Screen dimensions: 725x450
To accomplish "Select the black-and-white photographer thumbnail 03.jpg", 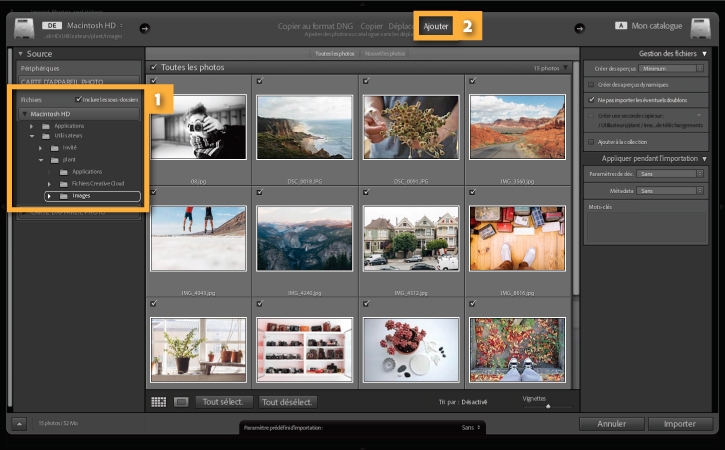I will point(198,127).
